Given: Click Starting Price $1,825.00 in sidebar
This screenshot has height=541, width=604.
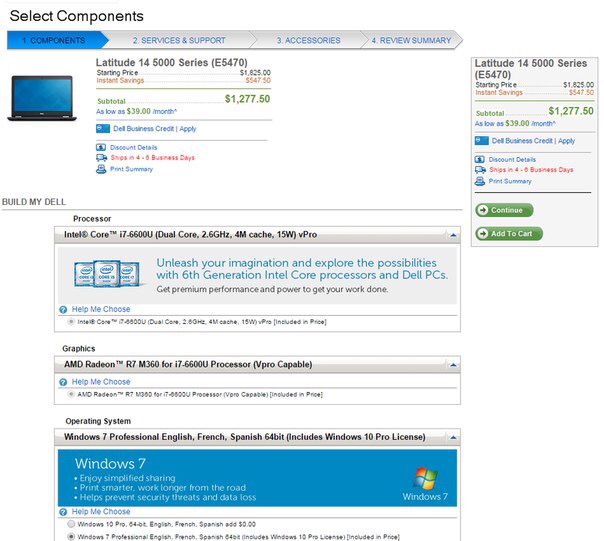Looking at the screenshot, I should pyautogui.click(x=534, y=85).
